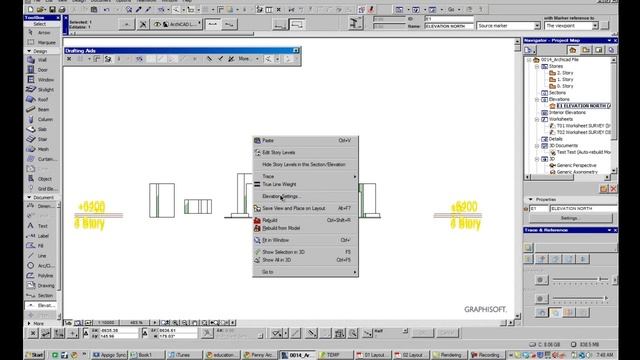Image resolution: width=640 pixels, height=360 pixels.
Task: Select Hide Story Levels in the Section/Elevation
Action: point(305,164)
